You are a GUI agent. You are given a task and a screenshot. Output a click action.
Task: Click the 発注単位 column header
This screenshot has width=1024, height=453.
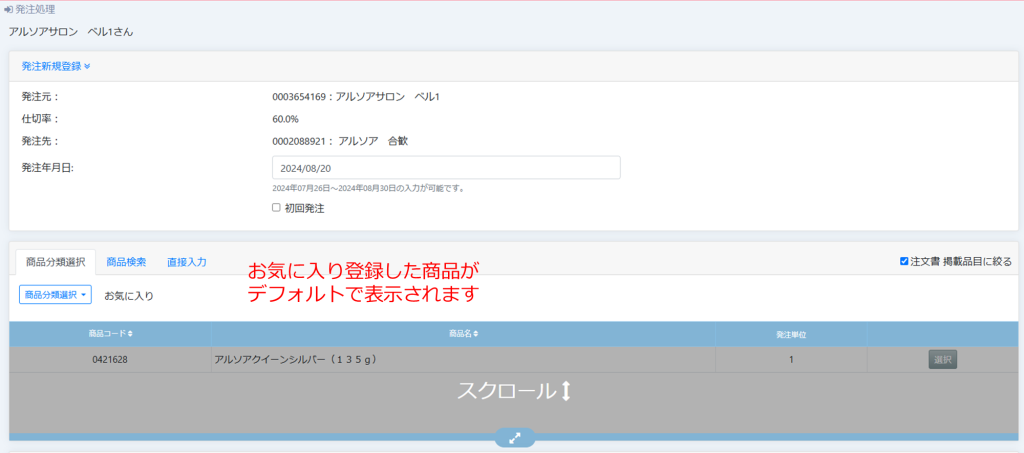click(x=791, y=333)
